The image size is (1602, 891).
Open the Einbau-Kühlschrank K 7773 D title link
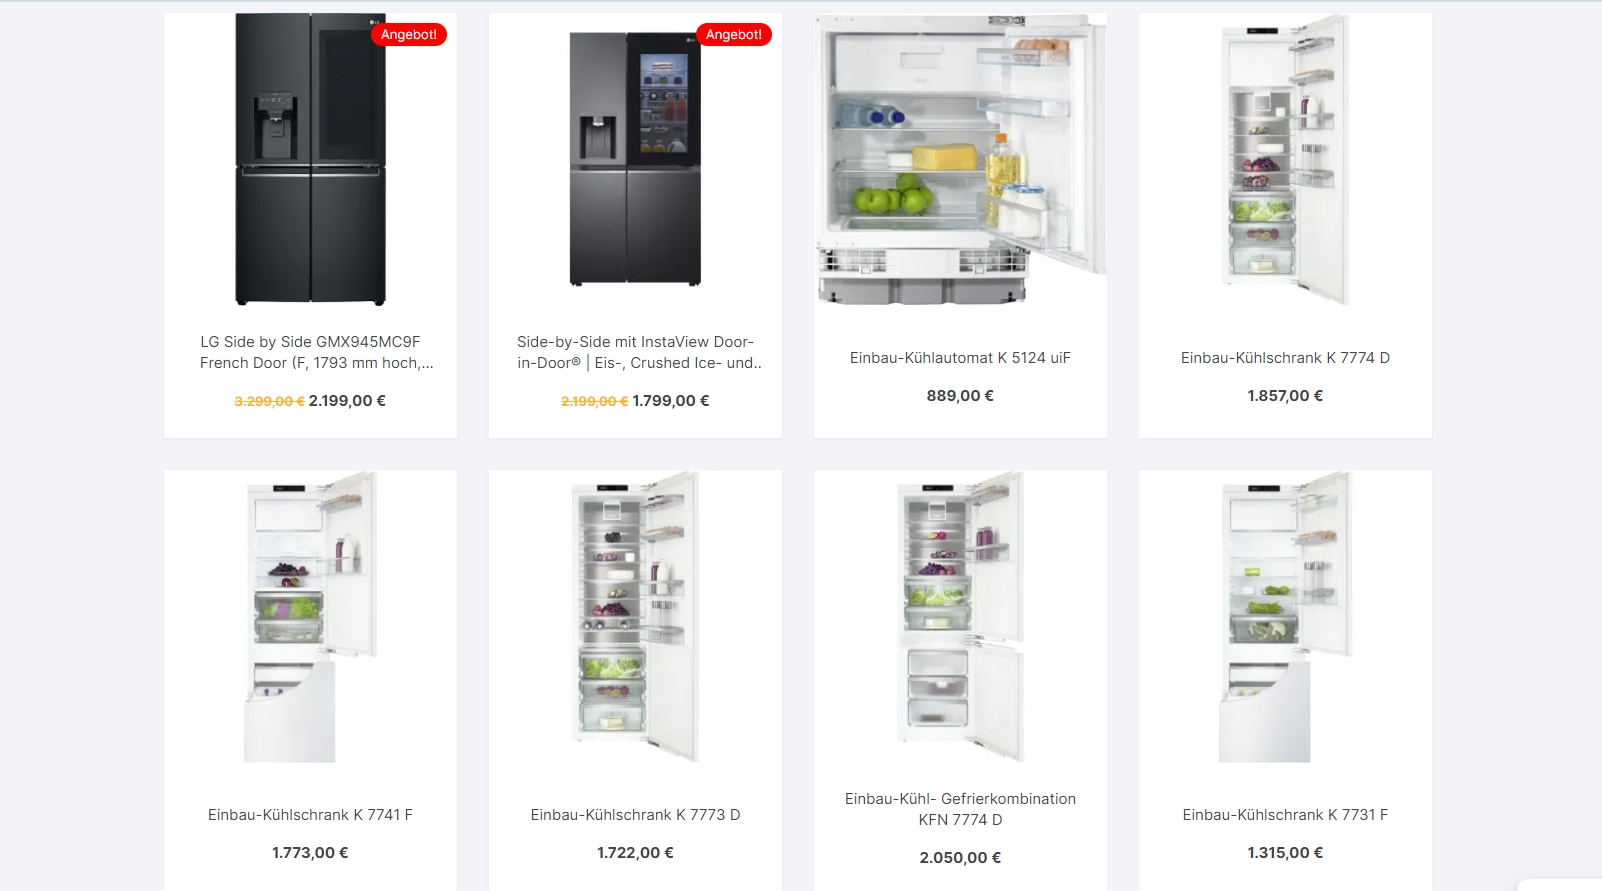635,815
